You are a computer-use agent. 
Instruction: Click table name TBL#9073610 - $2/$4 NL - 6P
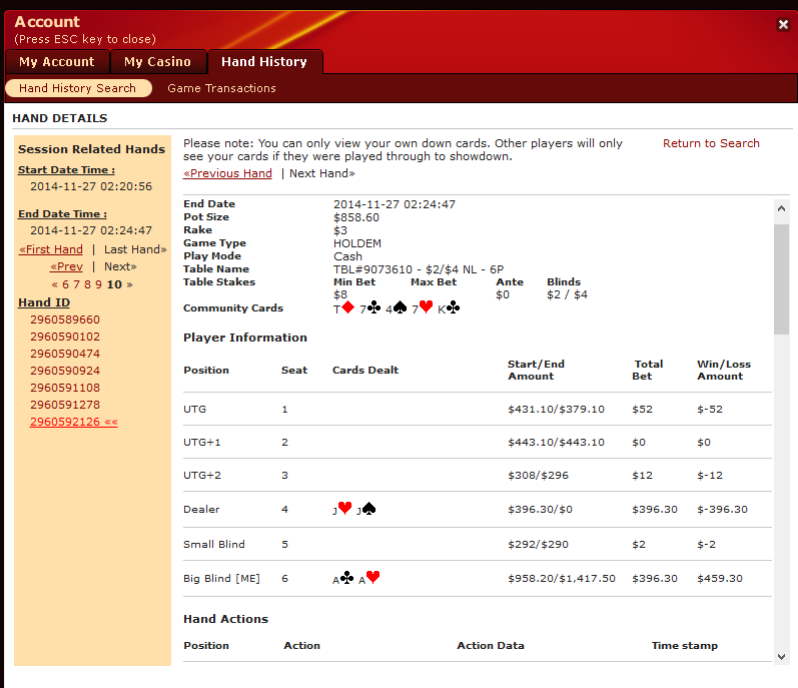click(x=418, y=269)
